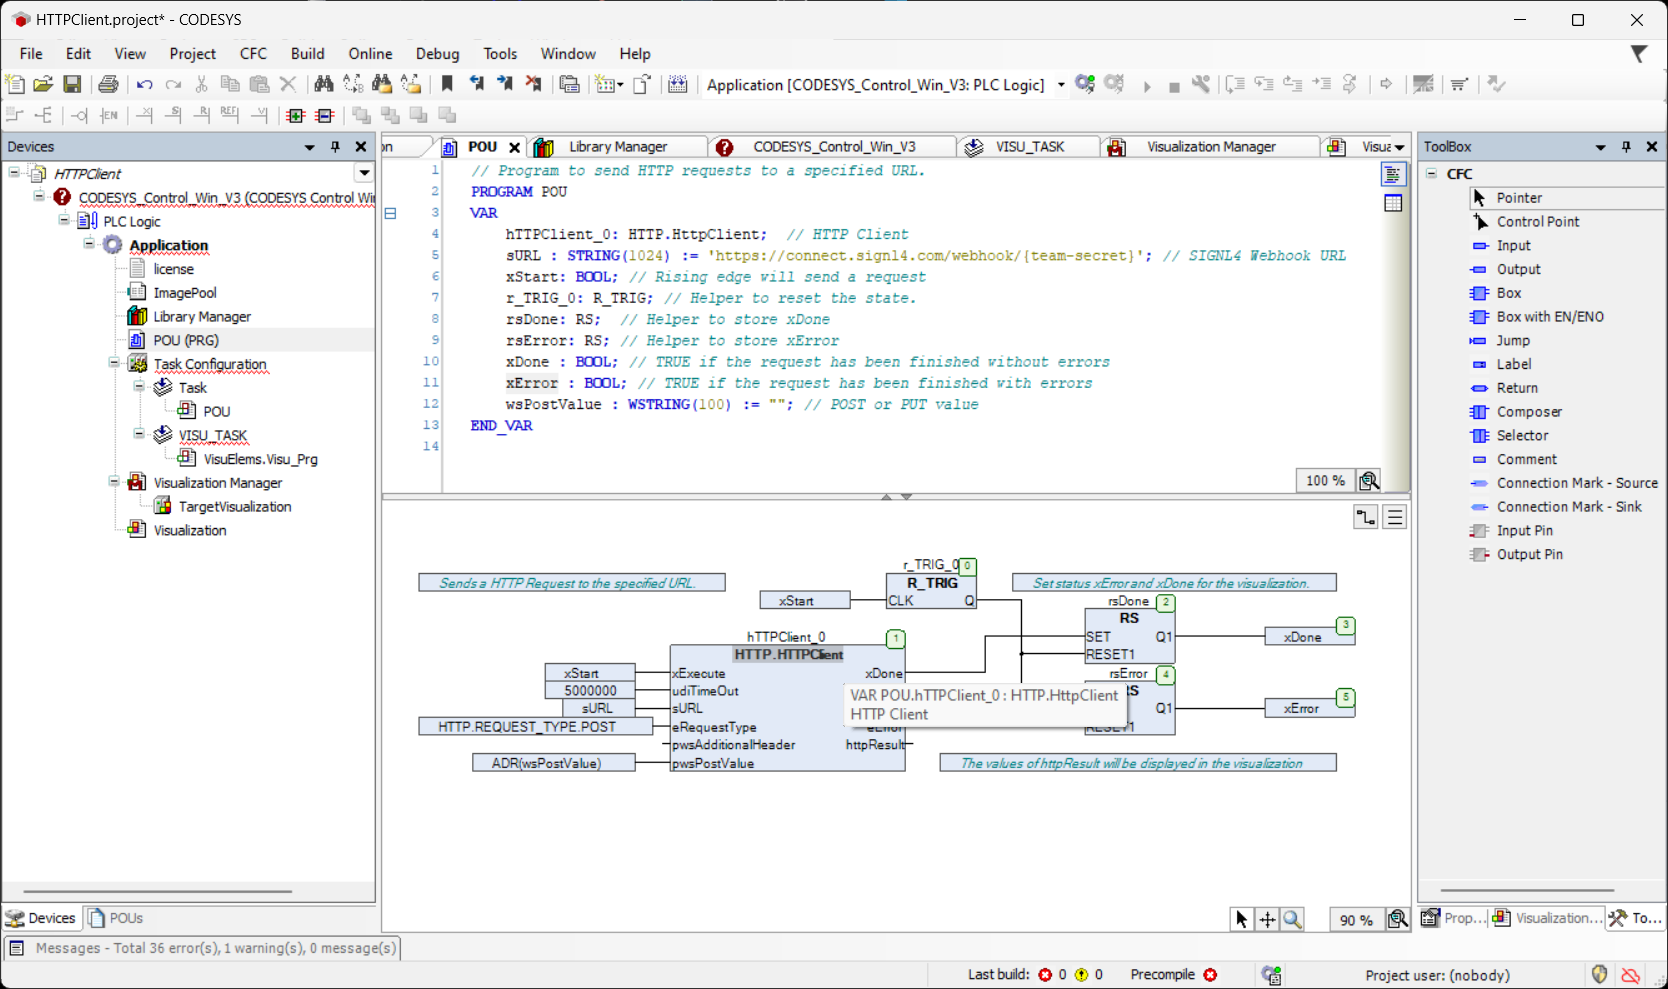Image resolution: width=1668 pixels, height=989 pixels.
Task: Collapse the Task Configuration node
Action: pos(114,363)
